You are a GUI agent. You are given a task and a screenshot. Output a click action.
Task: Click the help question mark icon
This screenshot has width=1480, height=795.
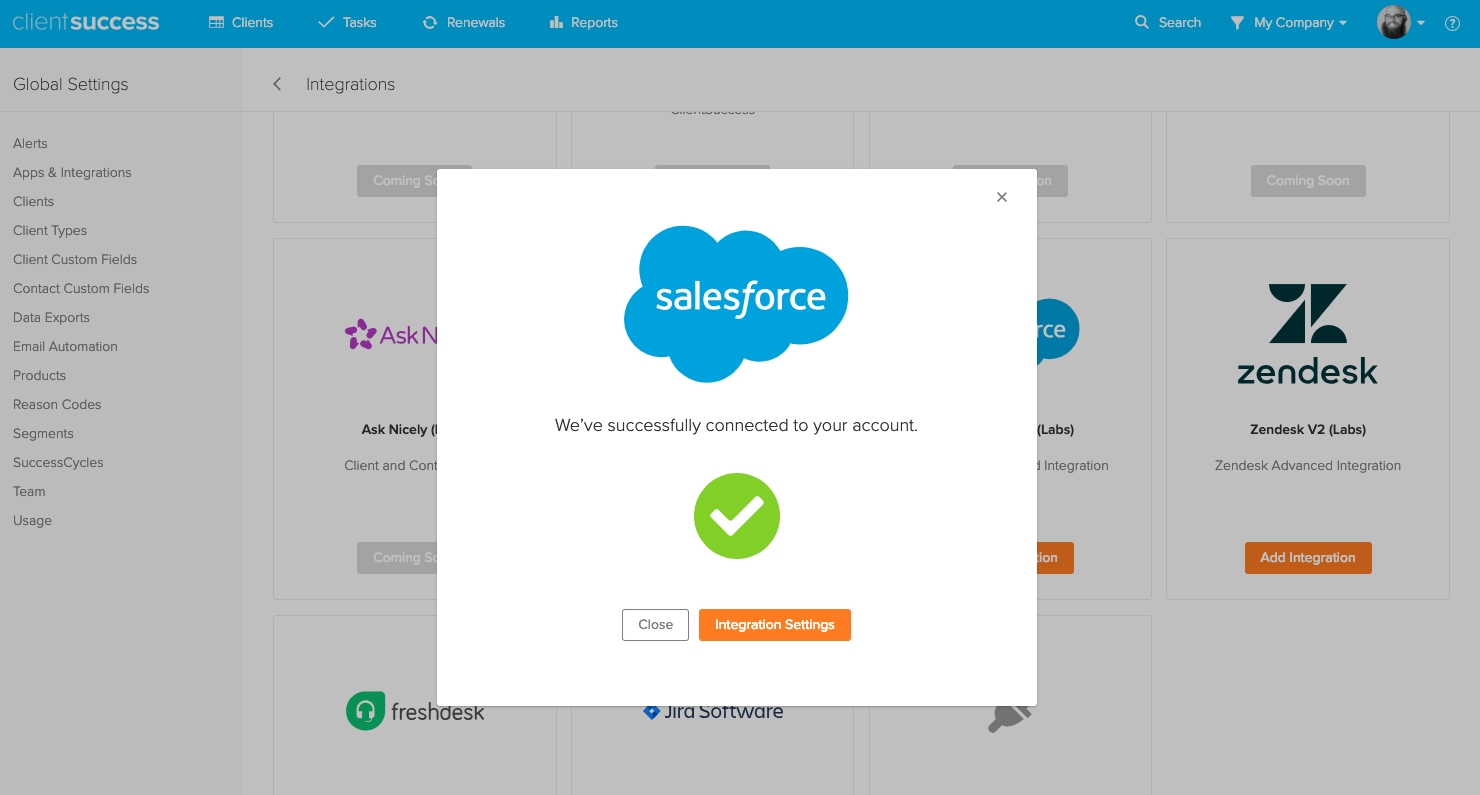(1453, 23)
